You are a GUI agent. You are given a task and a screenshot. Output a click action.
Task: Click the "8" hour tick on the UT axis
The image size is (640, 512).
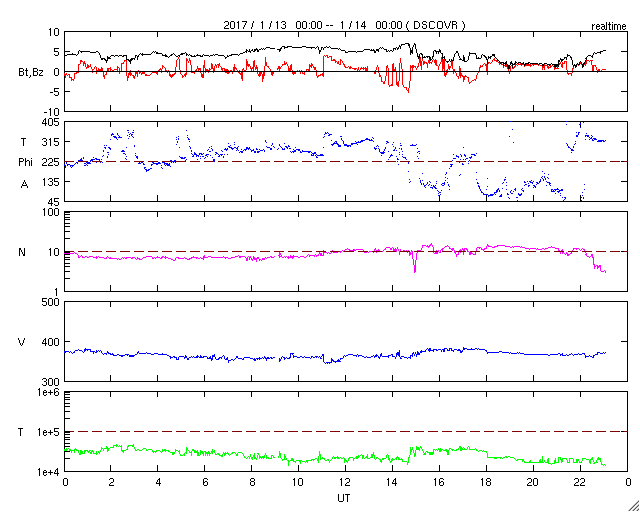[x=252, y=482]
